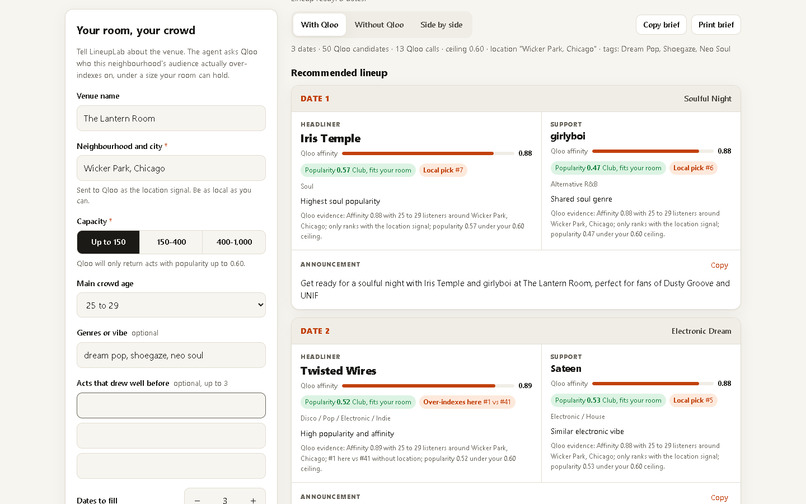The image size is (806, 504).
Task: Focus the first Acts that drew well field
Action: (x=171, y=405)
